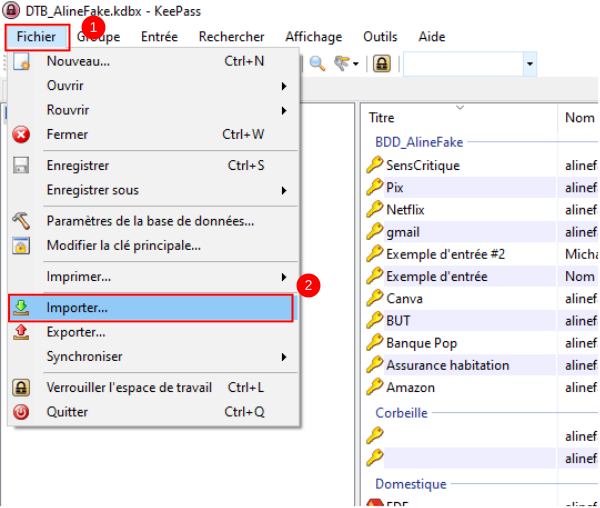Click the key icon of Netflix
The image size is (600, 508).
pyautogui.click(x=375, y=209)
